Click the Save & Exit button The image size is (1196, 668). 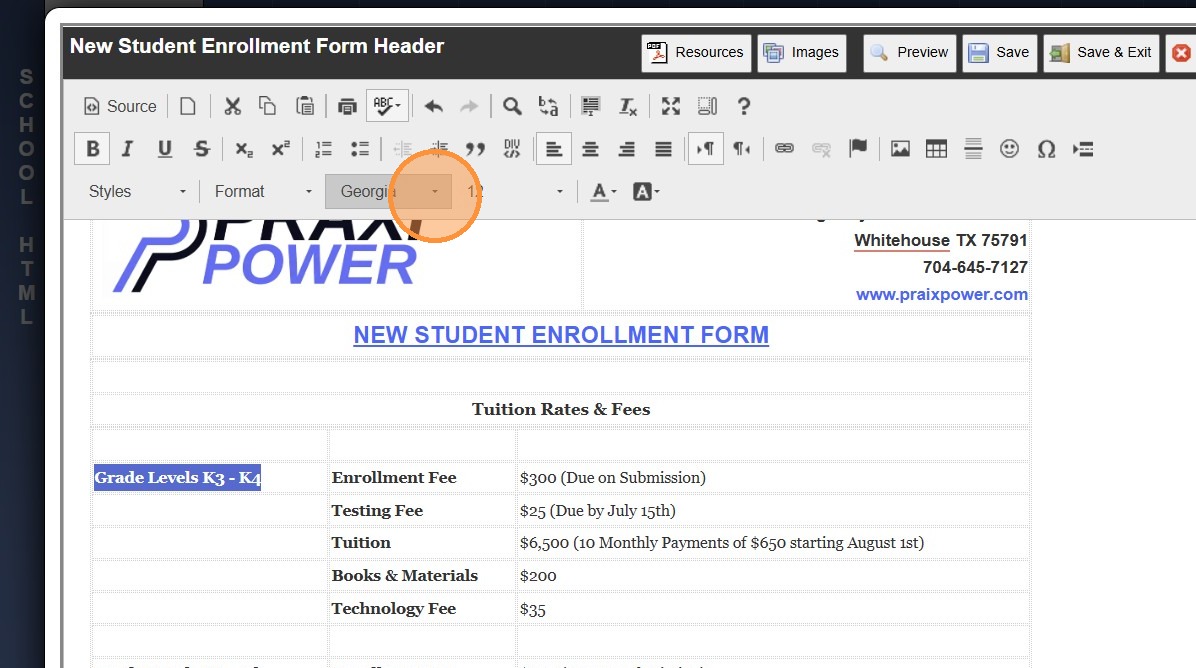pyautogui.click(x=1101, y=53)
